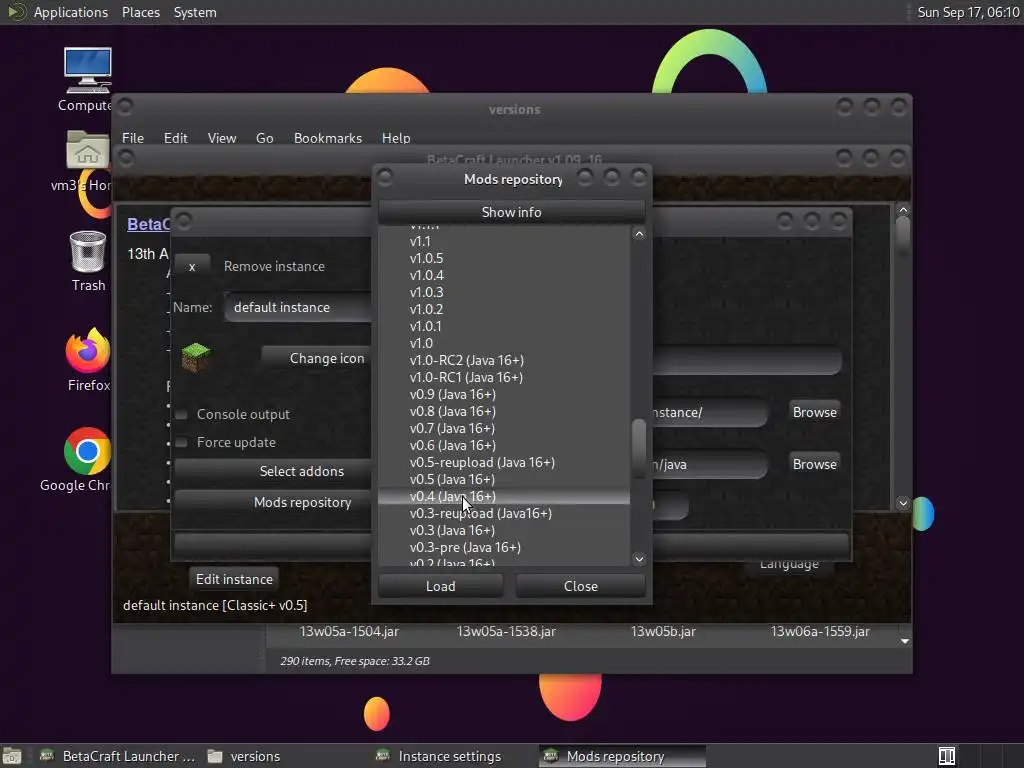Click the launcher news scroll up arrow
The width and height of the screenshot is (1024, 768).
tap(903, 210)
